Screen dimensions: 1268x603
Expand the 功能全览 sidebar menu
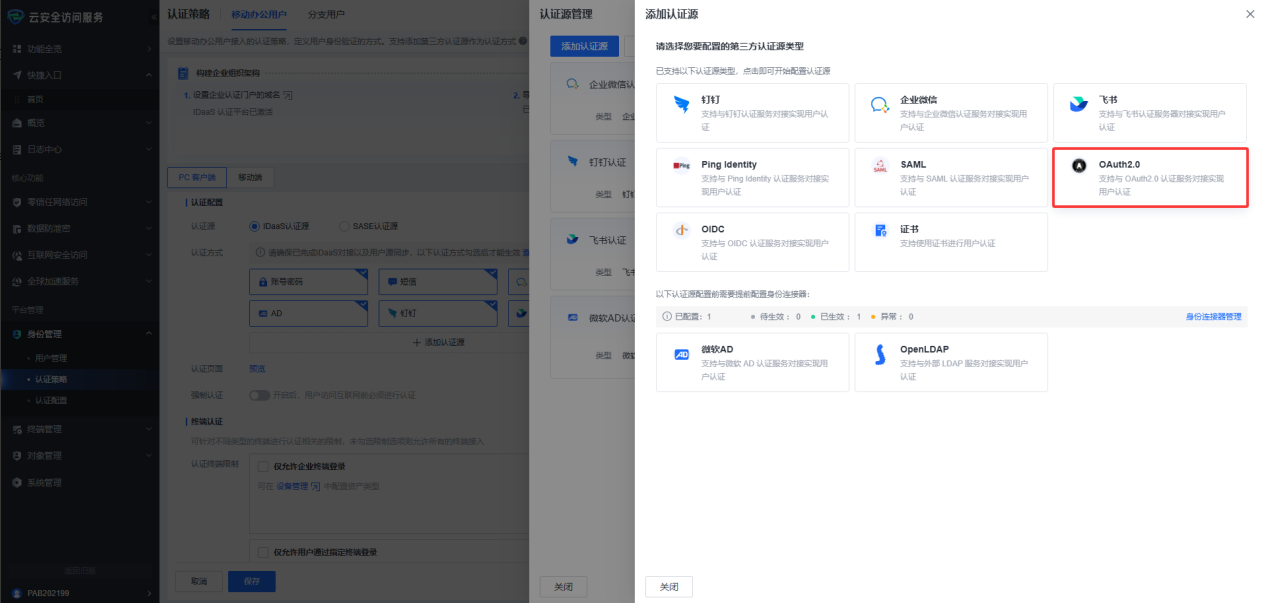[x=149, y=49]
